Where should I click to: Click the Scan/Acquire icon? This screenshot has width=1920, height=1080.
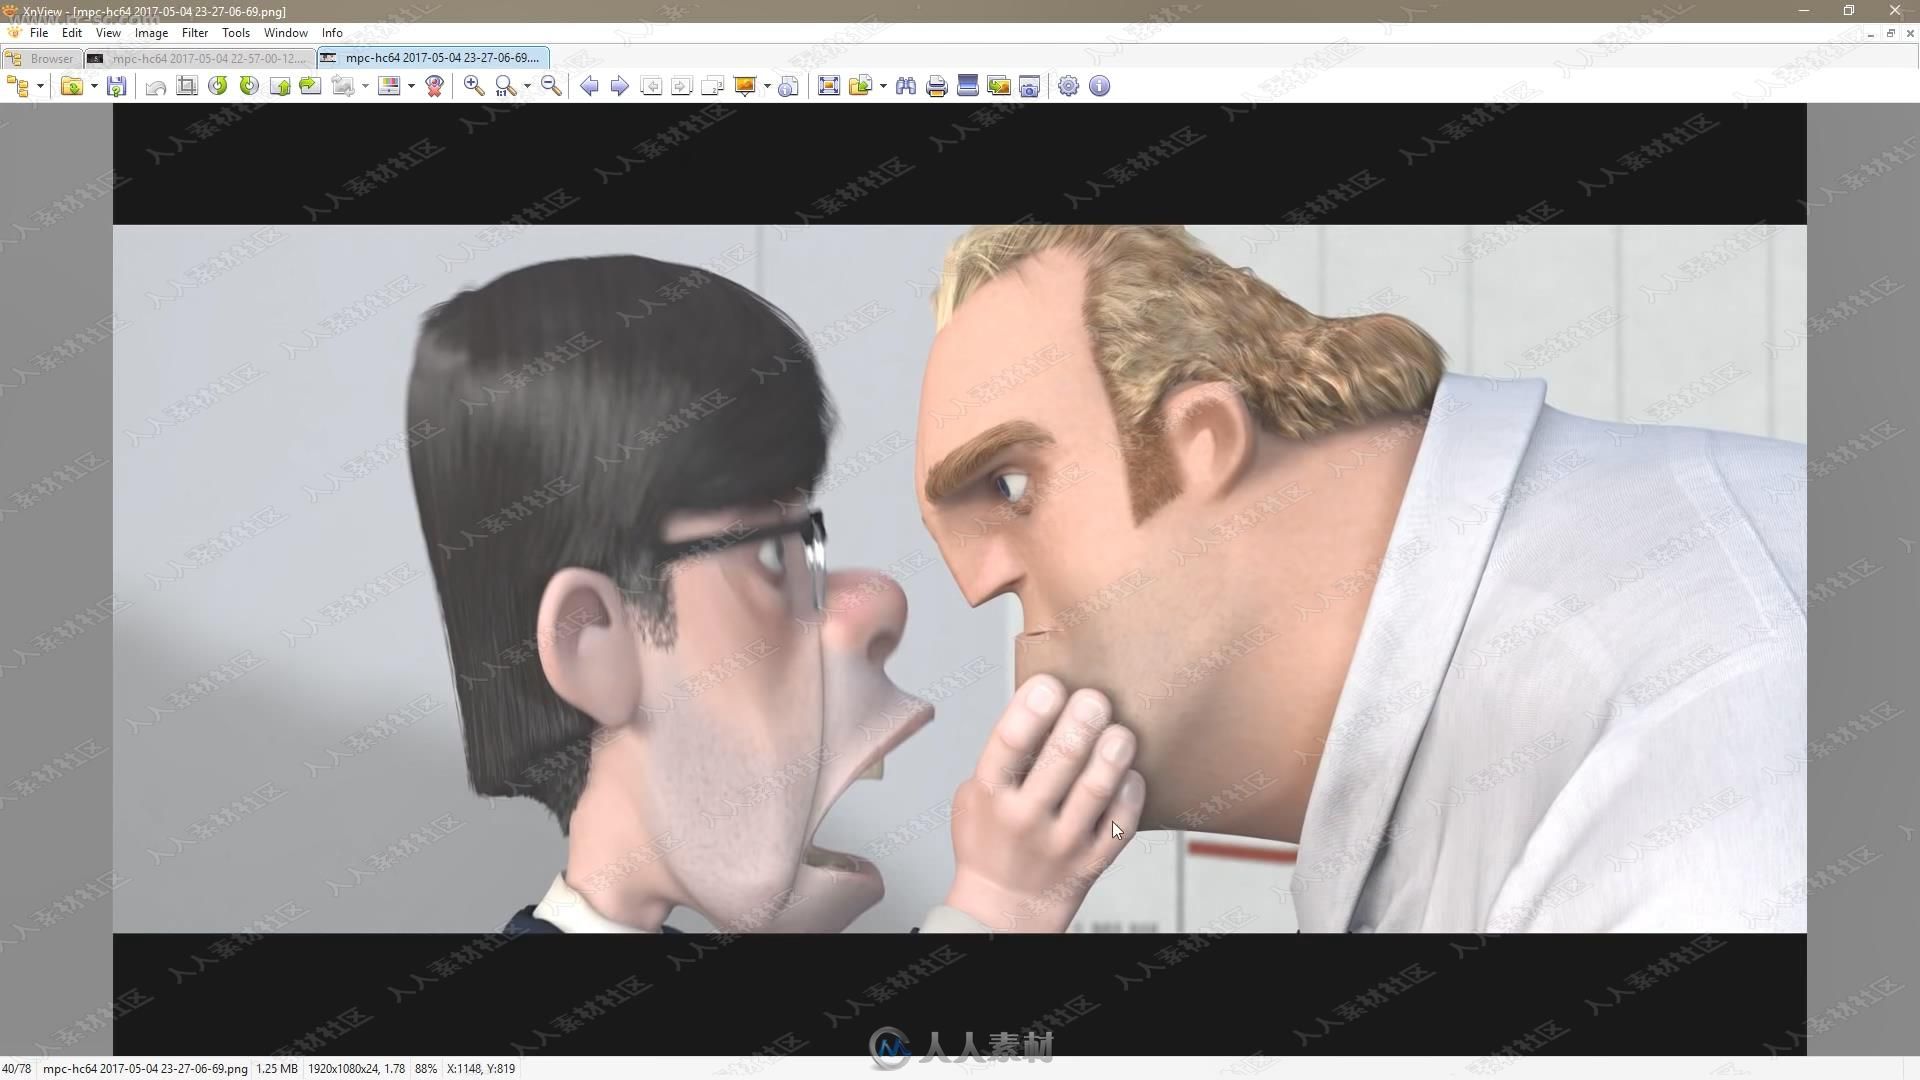click(968, 86)
